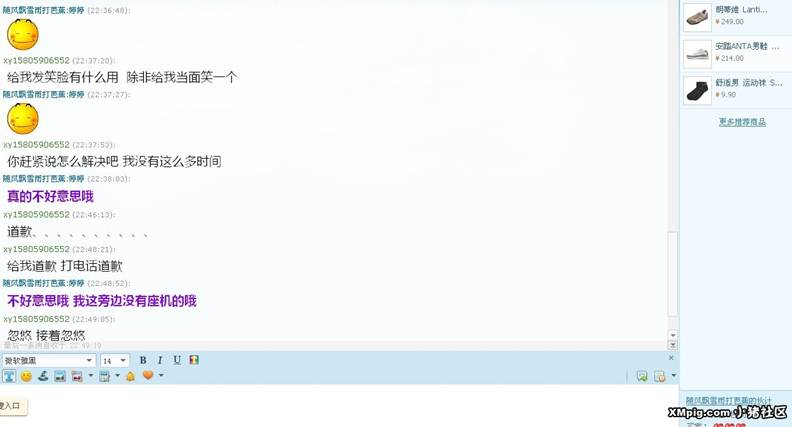Open the font color picker
Viewport: 792px width, 427px height.
(194, 360)
